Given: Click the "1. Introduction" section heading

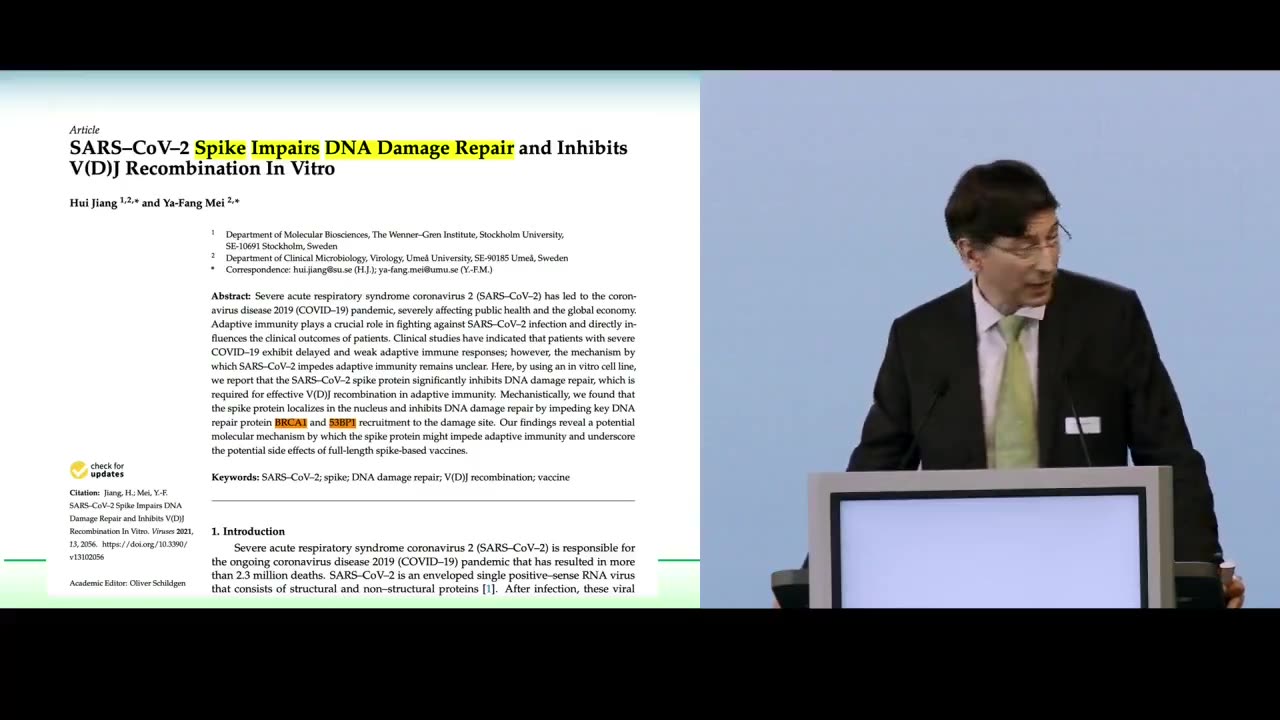Looking at the screenshot, I should pos(248,531).
